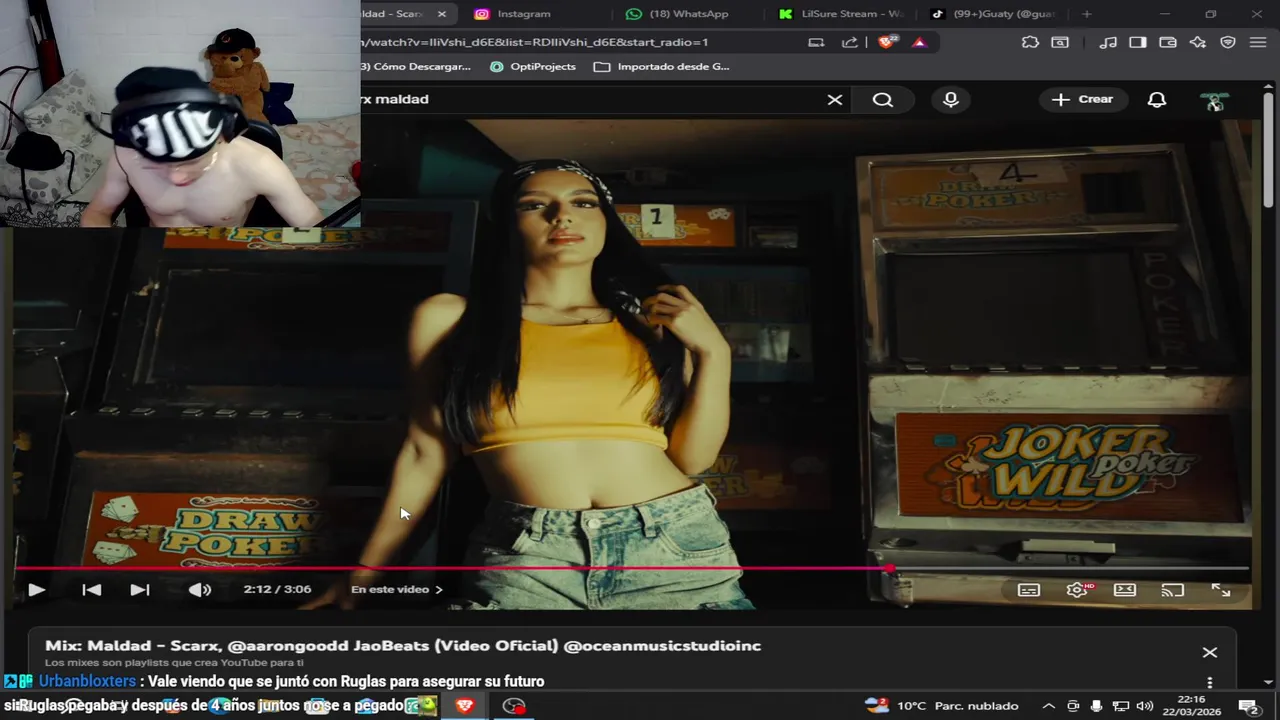Click the page vertical scrollbar
The width and height of the screenshot is (1280, 720).
click(x=1269, y=150)
